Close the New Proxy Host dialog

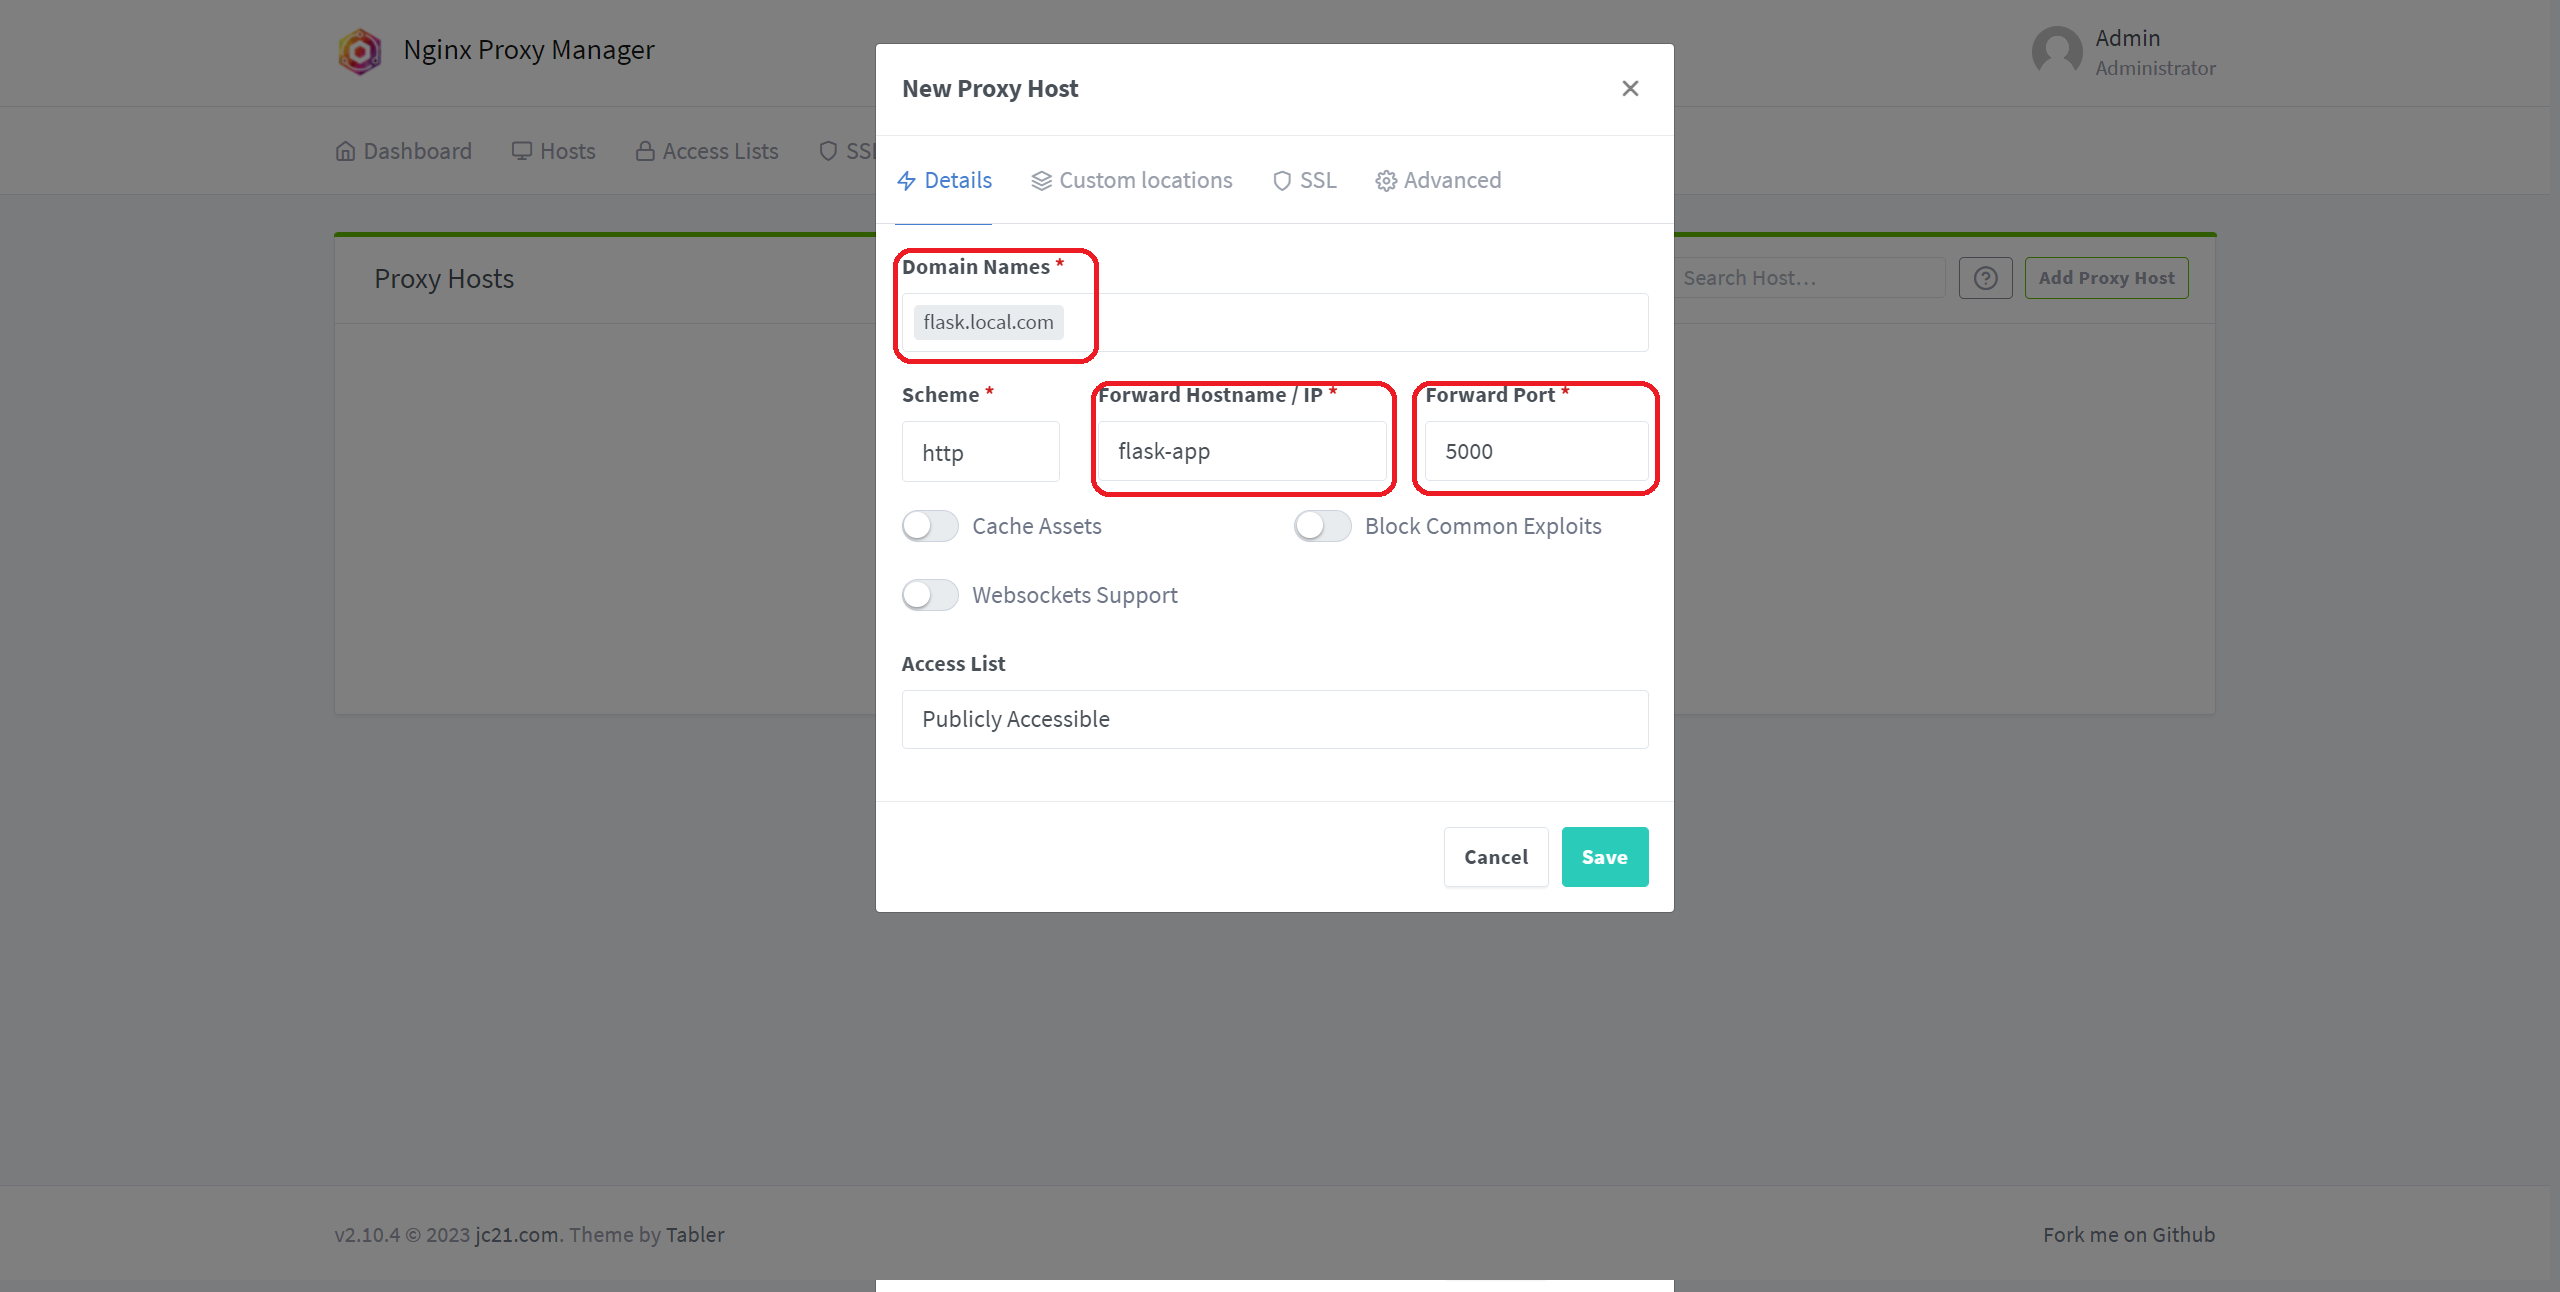click(1630, 89)
